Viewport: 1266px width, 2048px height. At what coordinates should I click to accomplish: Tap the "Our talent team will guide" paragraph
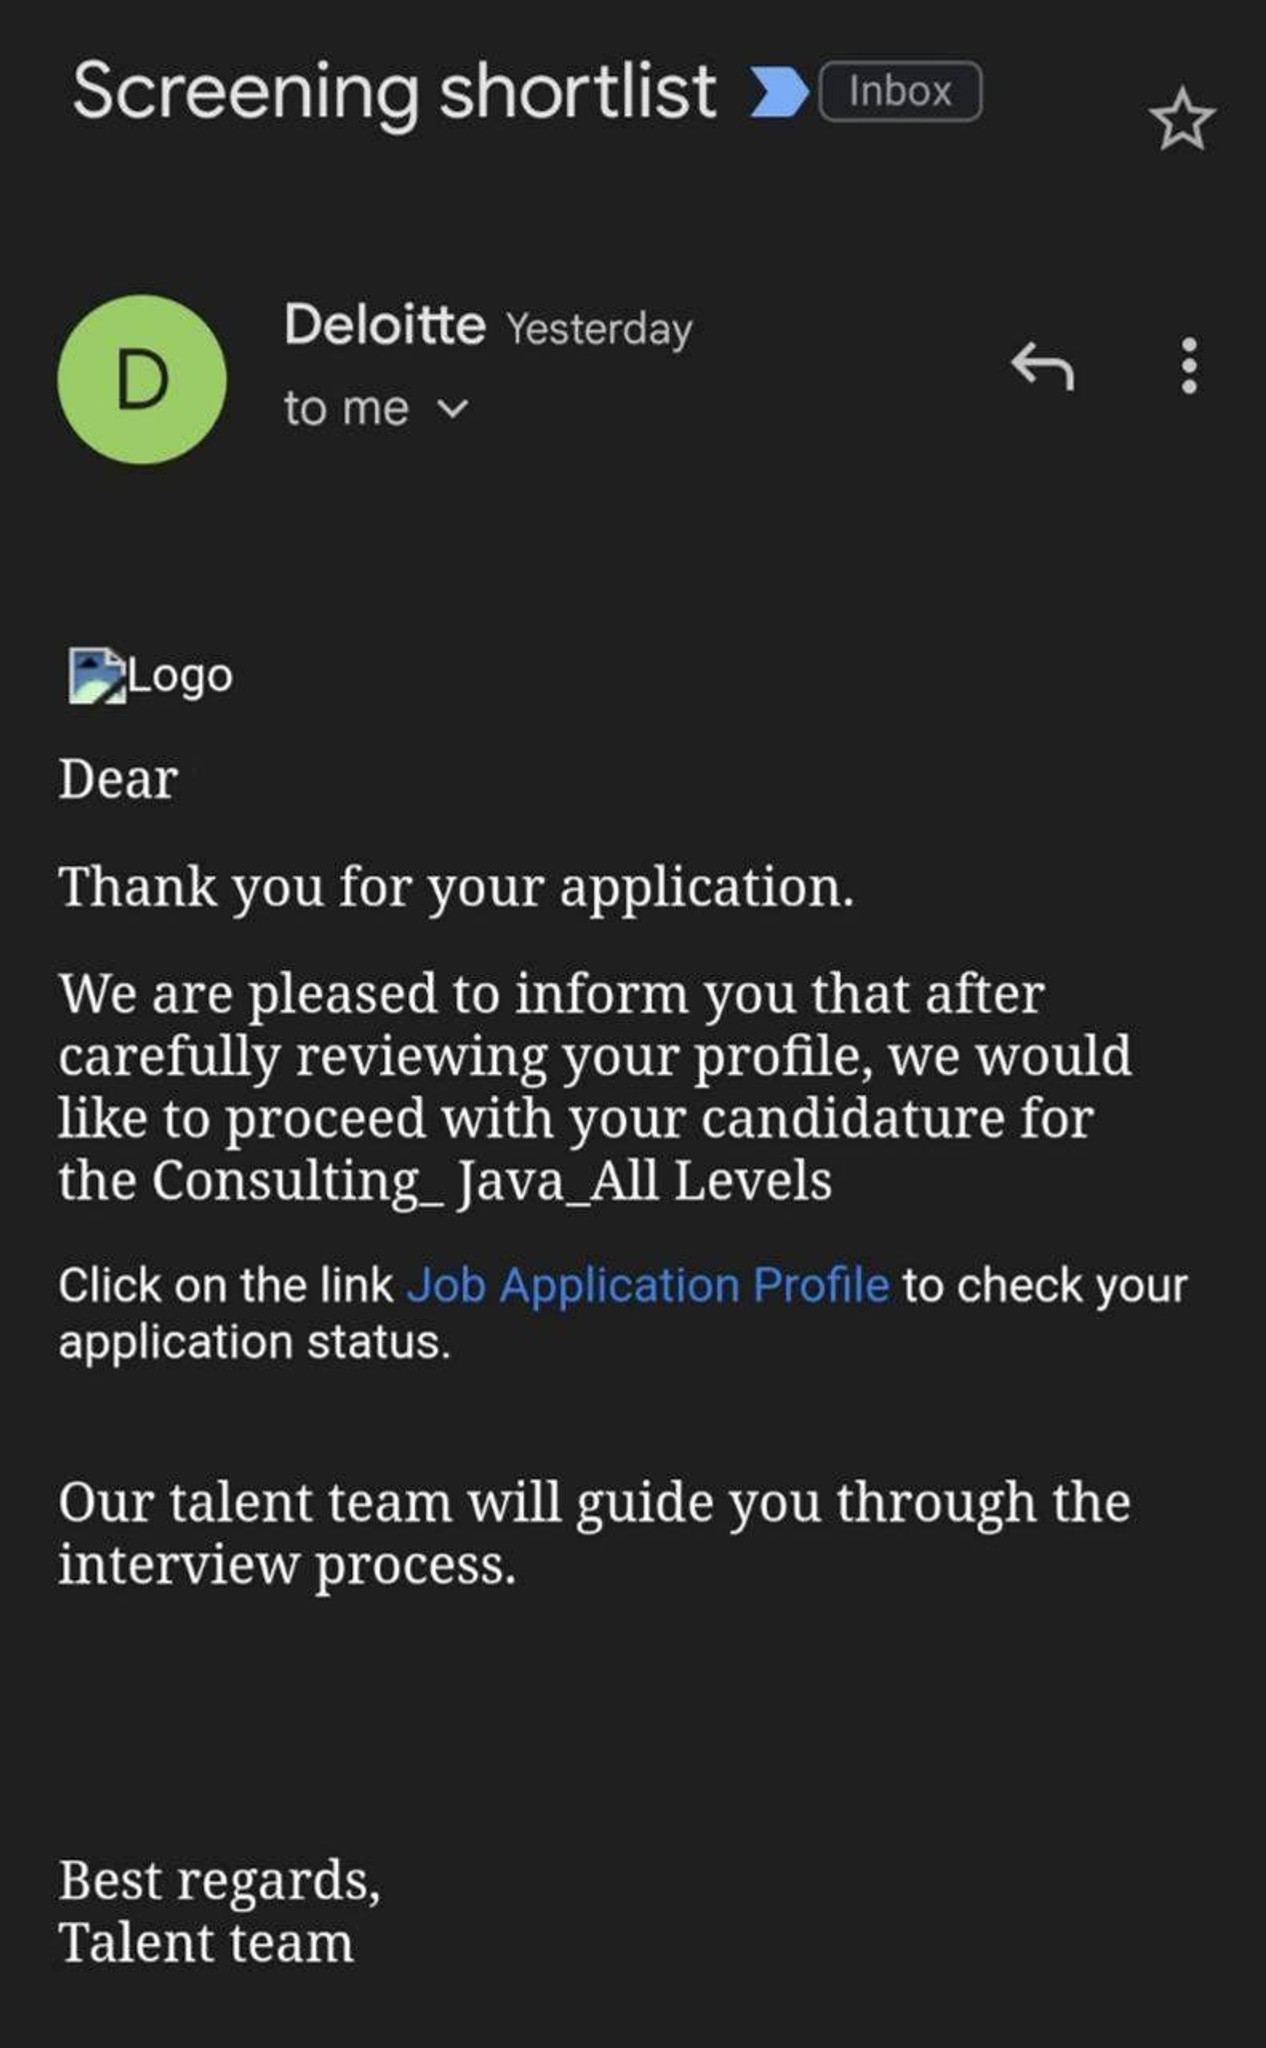[594, 1533]
